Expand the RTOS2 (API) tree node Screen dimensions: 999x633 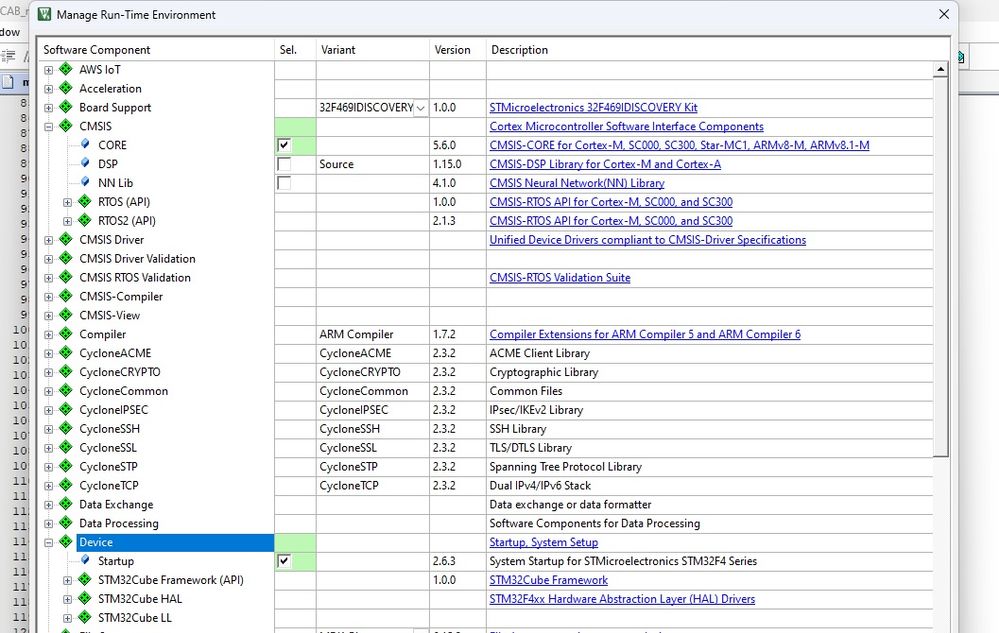(x=68, y=221)
